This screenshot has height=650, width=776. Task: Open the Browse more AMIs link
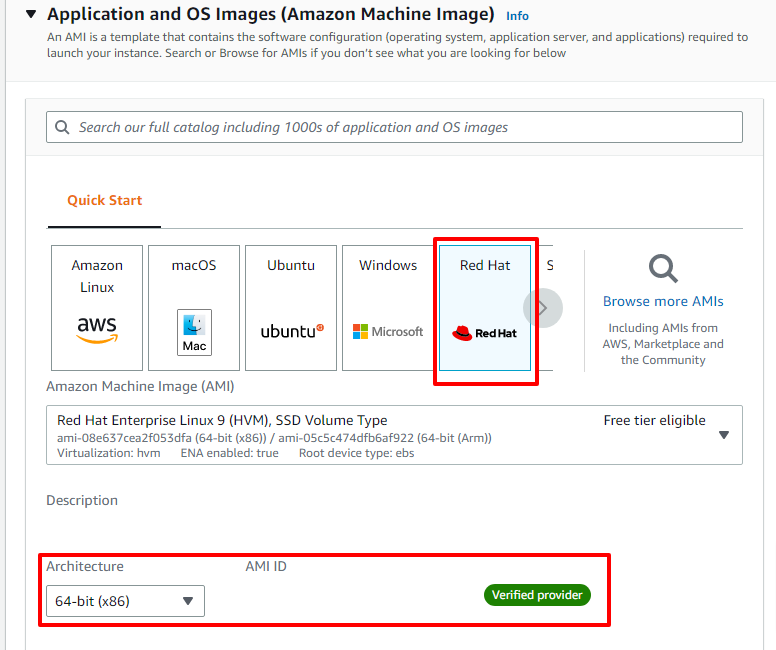663,301
